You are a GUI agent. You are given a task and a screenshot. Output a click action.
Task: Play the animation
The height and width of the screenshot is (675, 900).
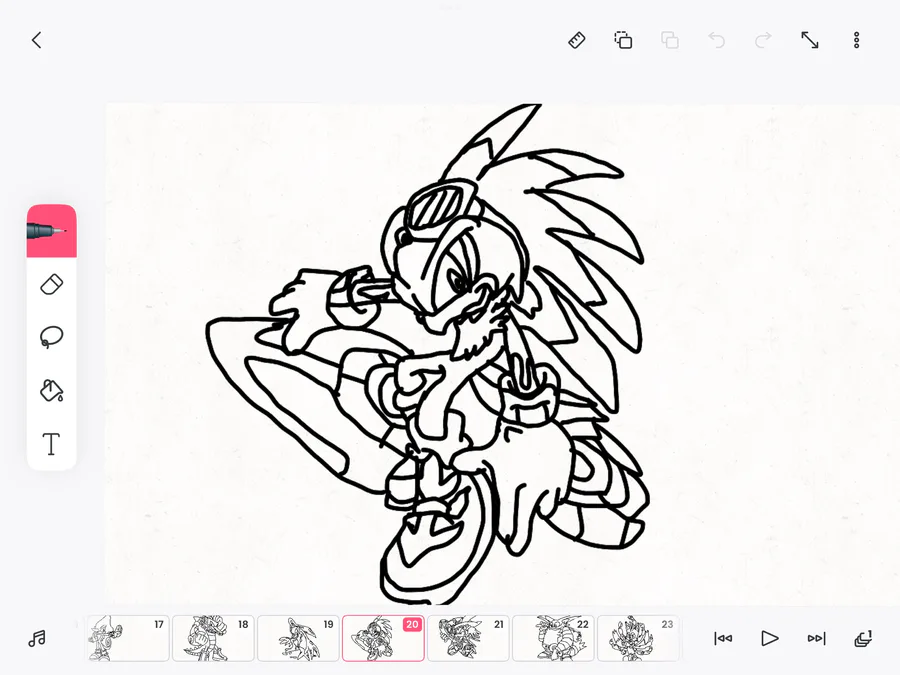click(x=769, y=638)
